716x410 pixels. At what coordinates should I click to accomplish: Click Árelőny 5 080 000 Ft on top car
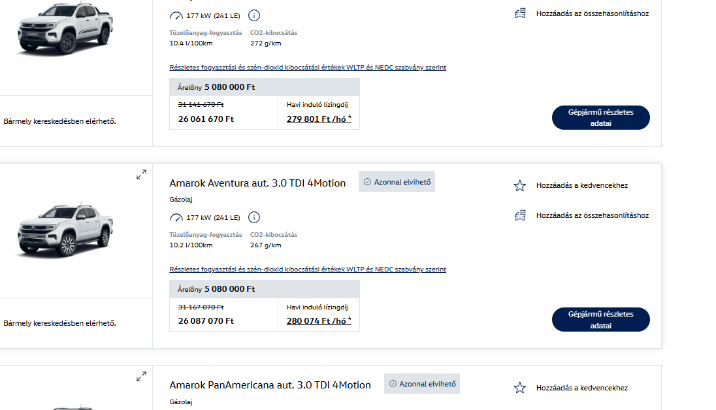(216, 87)
